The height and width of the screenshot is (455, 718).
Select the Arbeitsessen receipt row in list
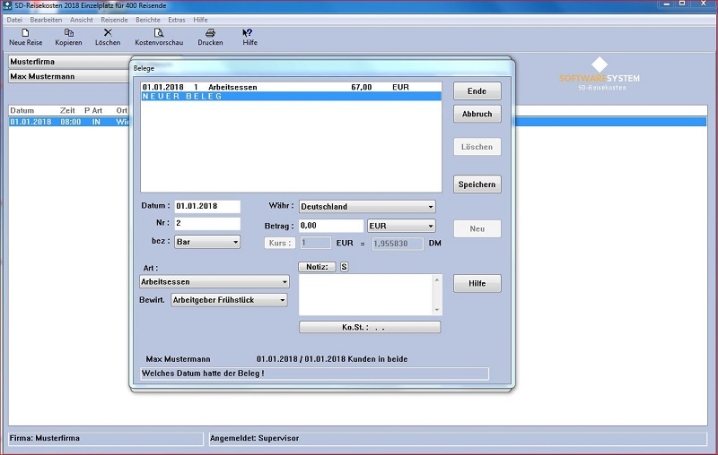(290, 87)
